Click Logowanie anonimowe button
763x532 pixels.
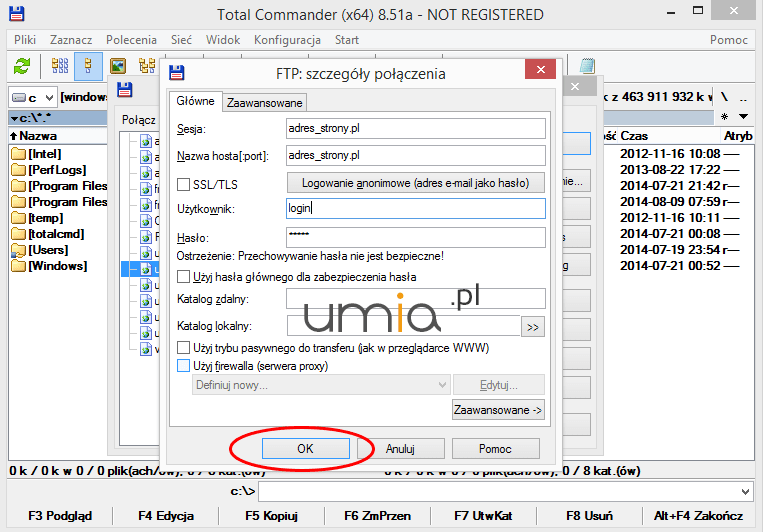[416, 183]
